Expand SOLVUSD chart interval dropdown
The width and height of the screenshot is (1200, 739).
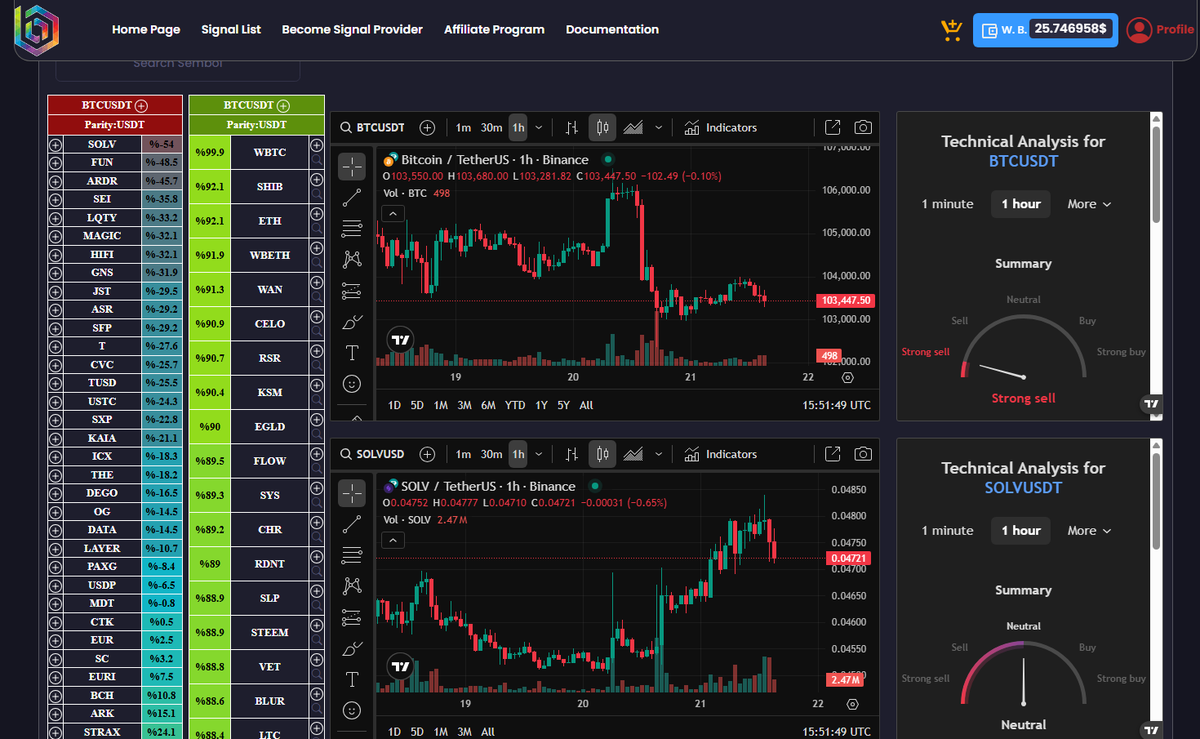click(x=540, y=454)
